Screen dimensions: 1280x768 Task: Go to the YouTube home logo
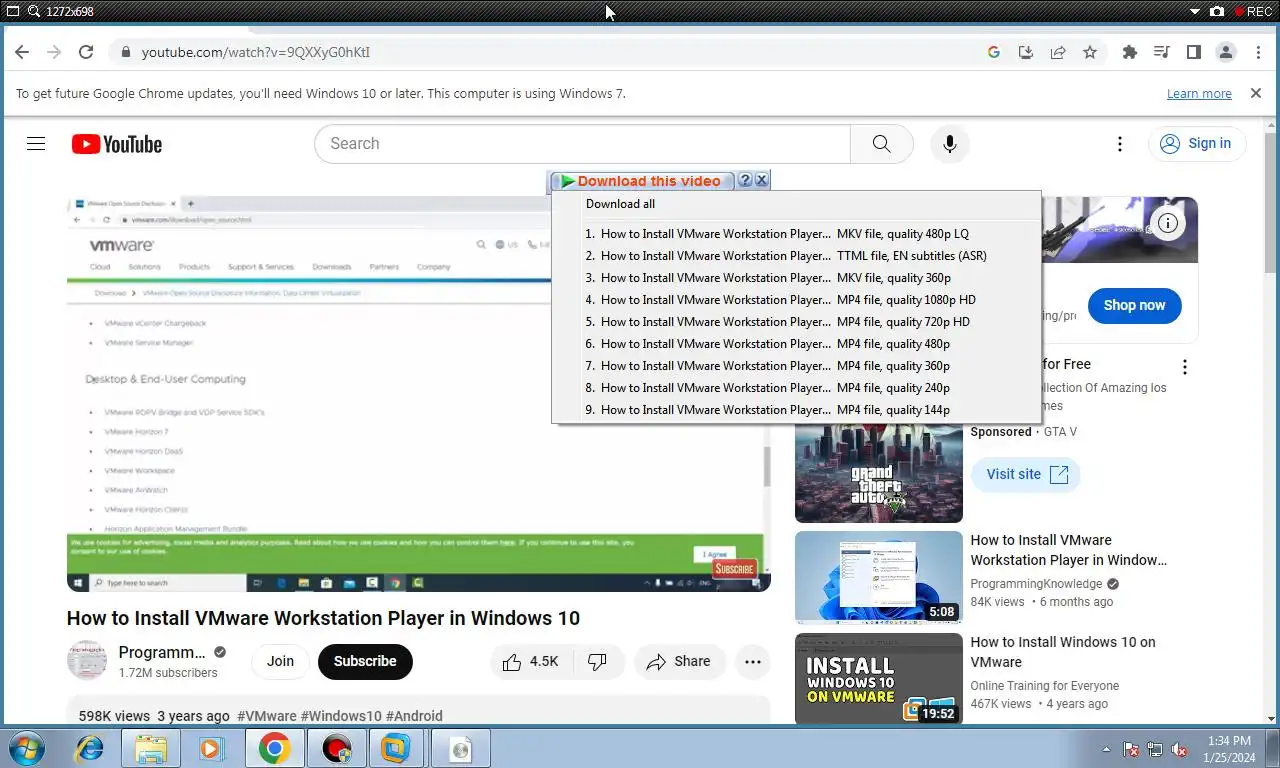pyautogui.click(x=117, y=144)
